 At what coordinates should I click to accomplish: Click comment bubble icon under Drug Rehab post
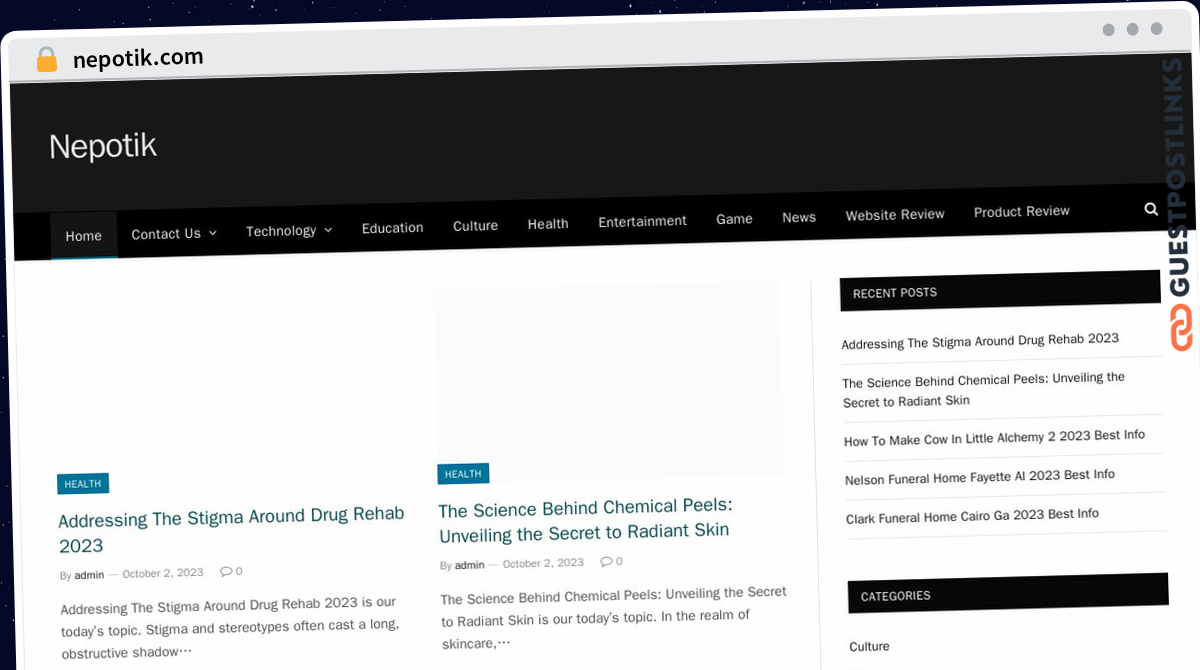pos(227,571)
